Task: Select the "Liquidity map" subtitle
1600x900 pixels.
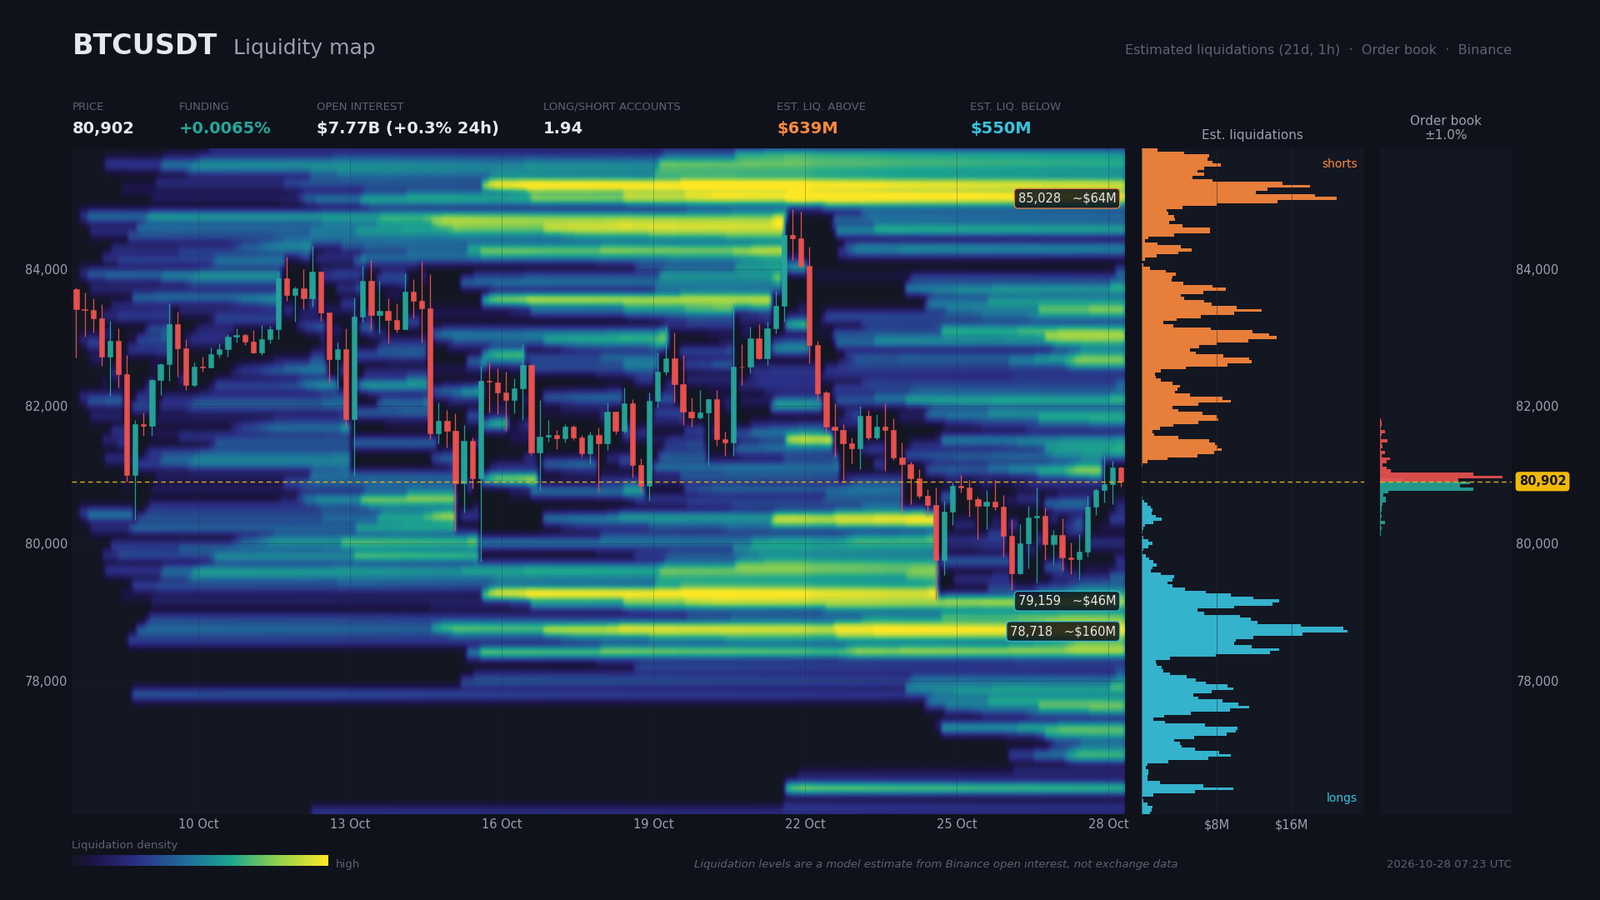Action: click(x=304, y=47)
